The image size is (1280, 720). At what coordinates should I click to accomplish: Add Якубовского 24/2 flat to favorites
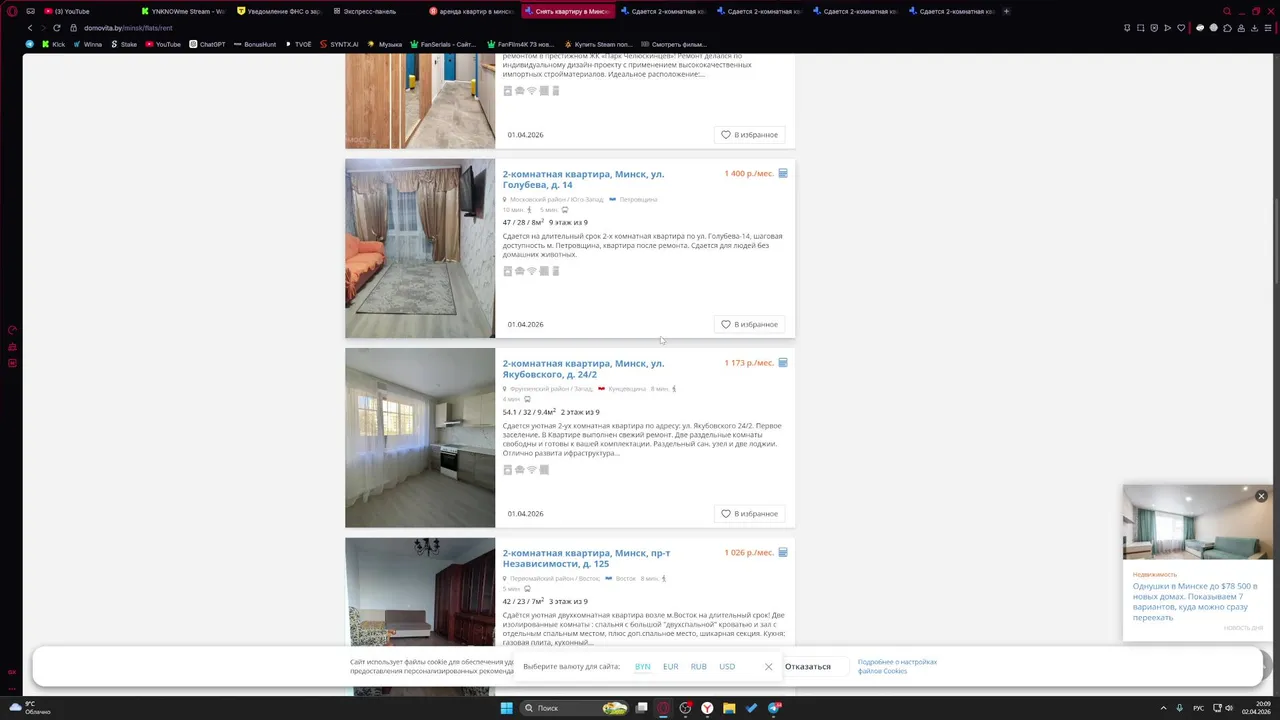(750, 514)
